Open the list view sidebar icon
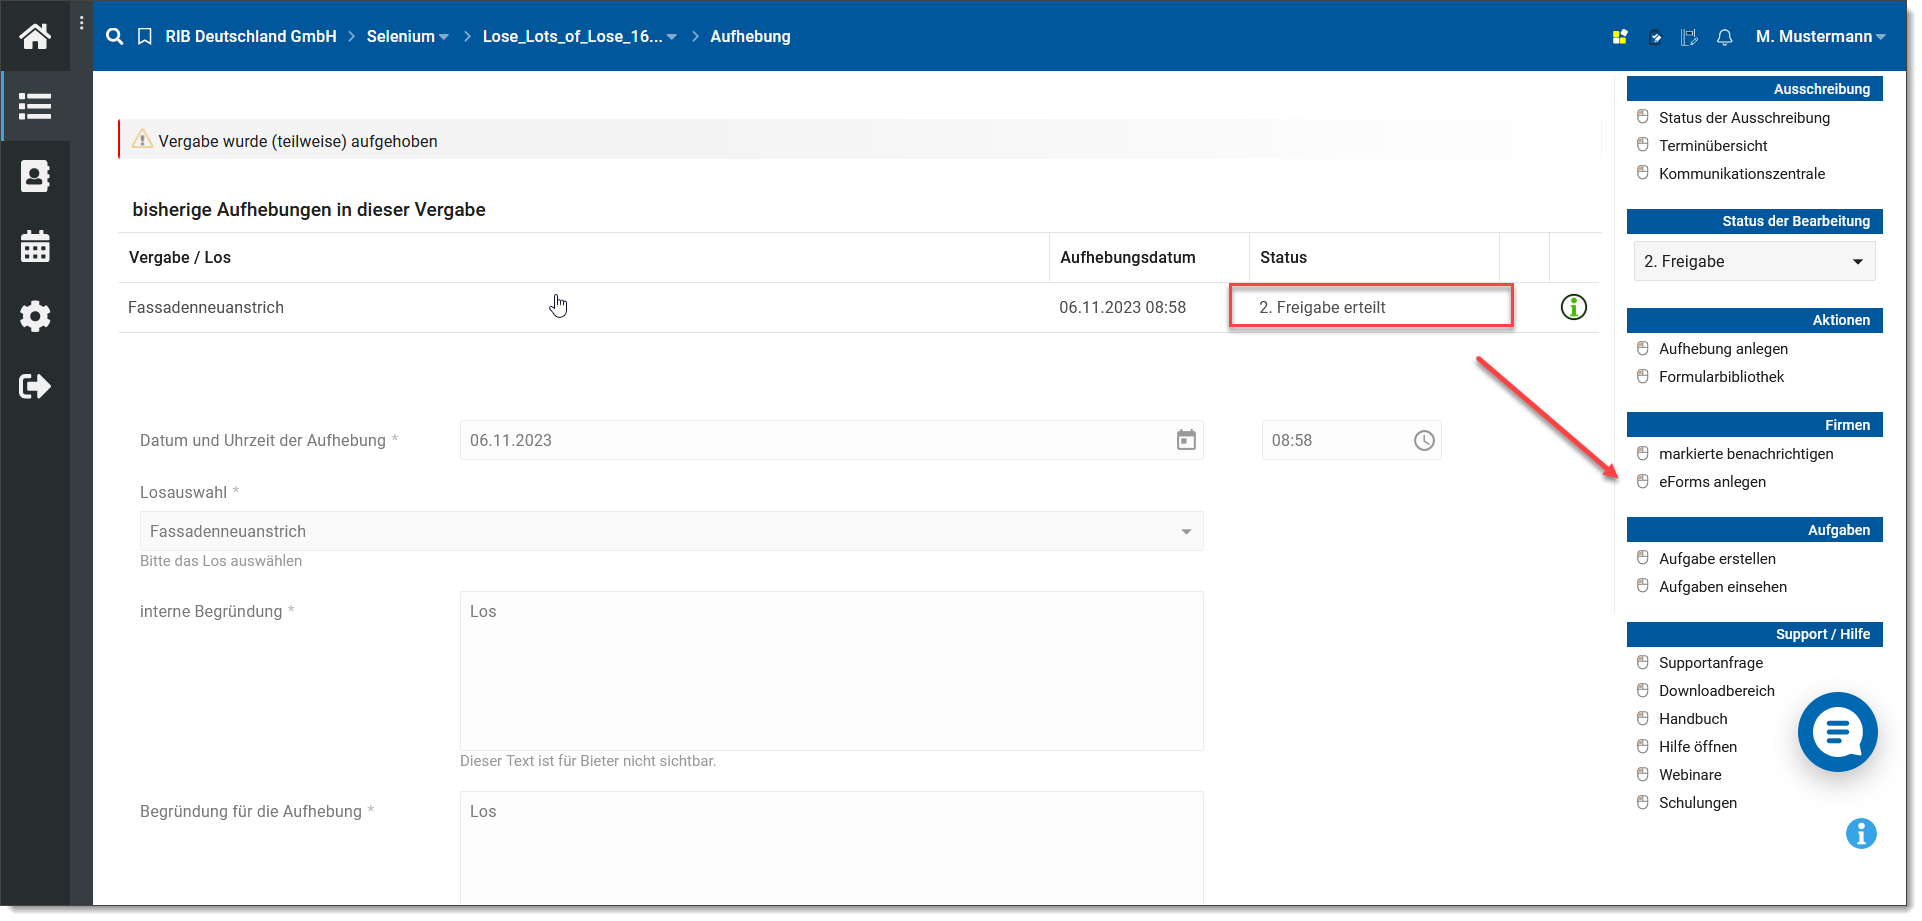Viewport: 1922px width, 921px height. 35,106
